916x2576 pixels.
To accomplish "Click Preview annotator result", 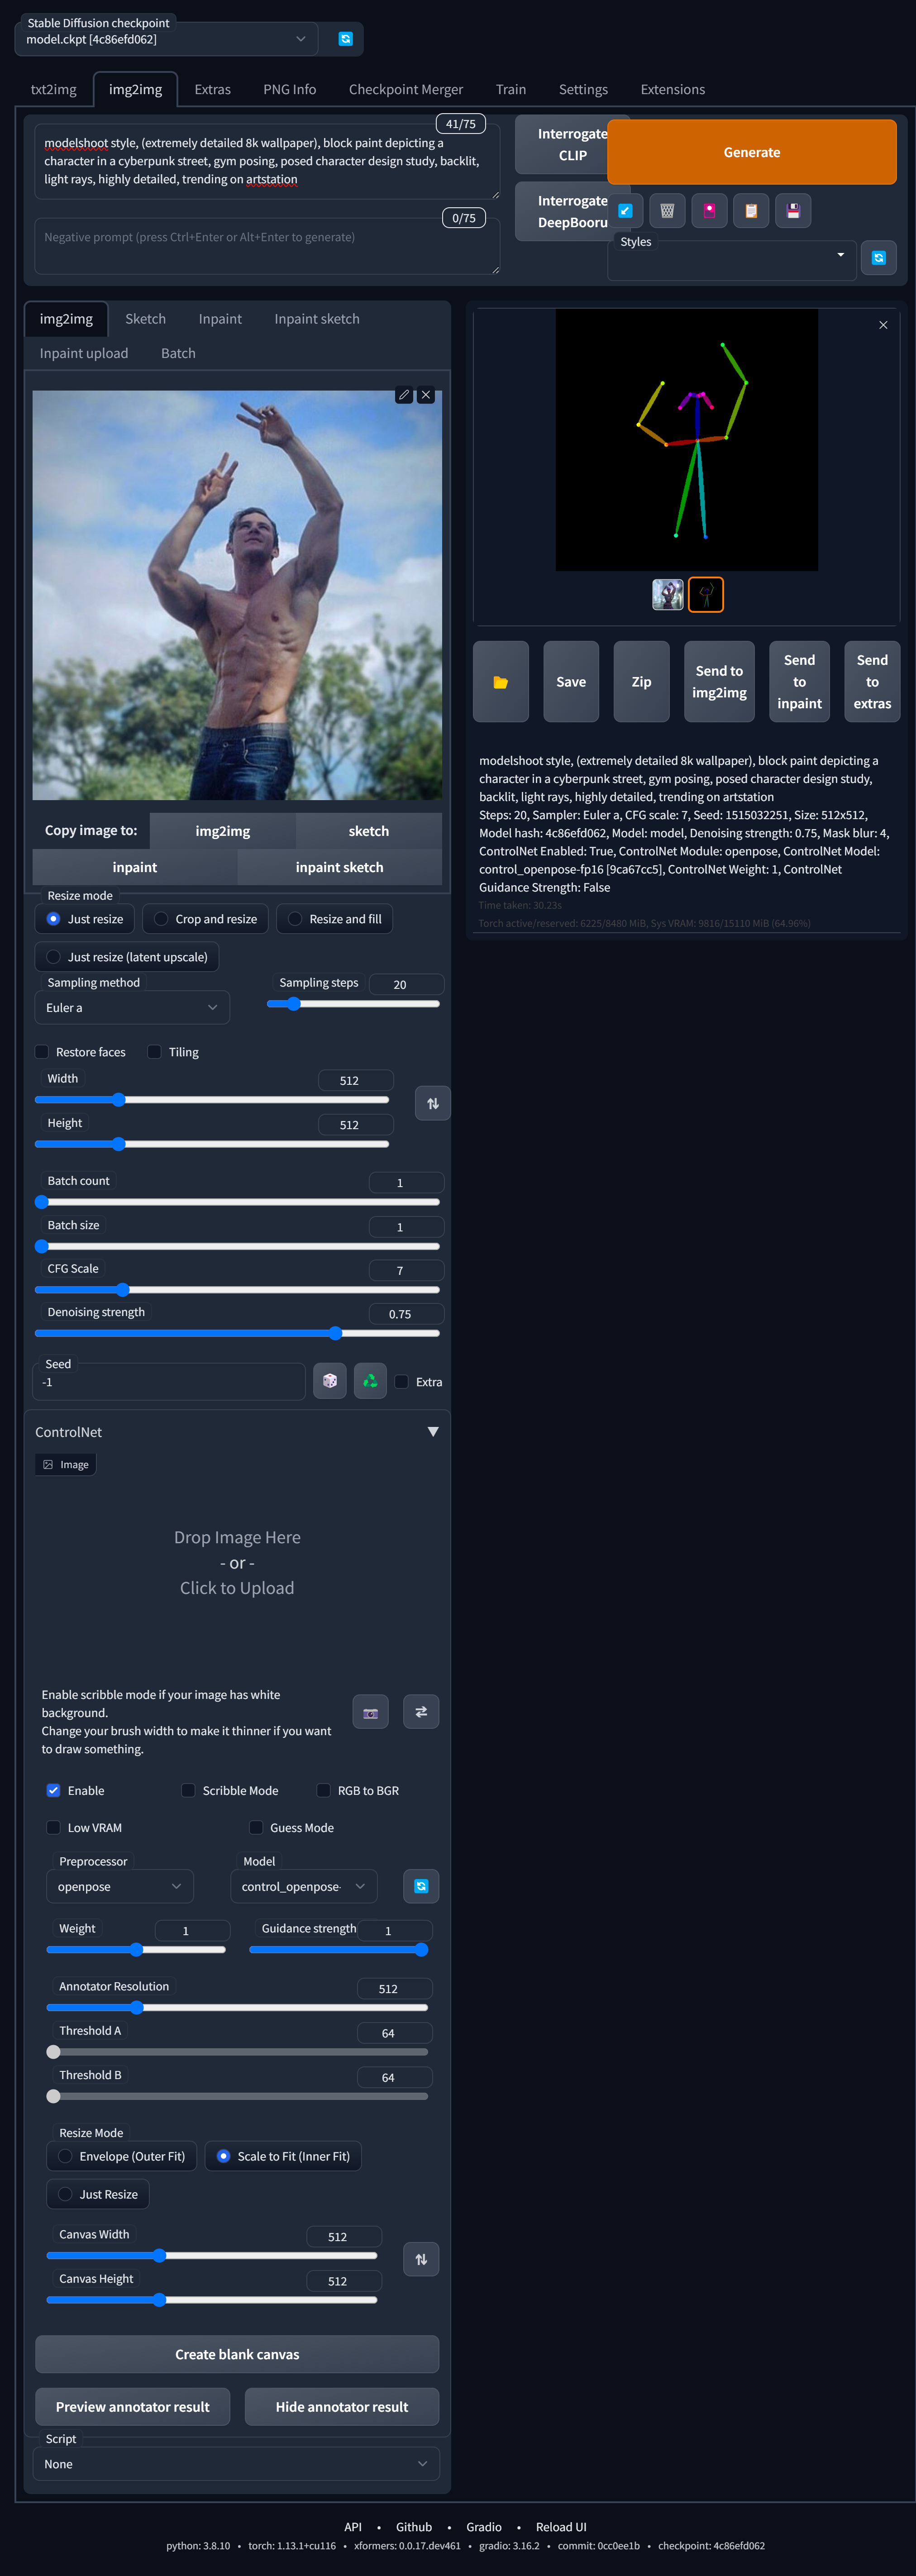I will coord(133,2407).
